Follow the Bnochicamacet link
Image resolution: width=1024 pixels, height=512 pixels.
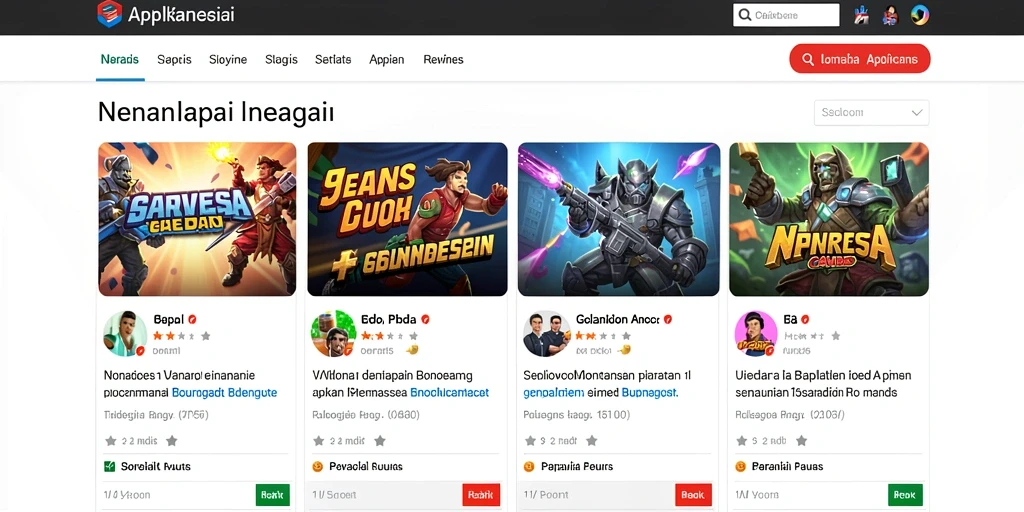(449, 392)
